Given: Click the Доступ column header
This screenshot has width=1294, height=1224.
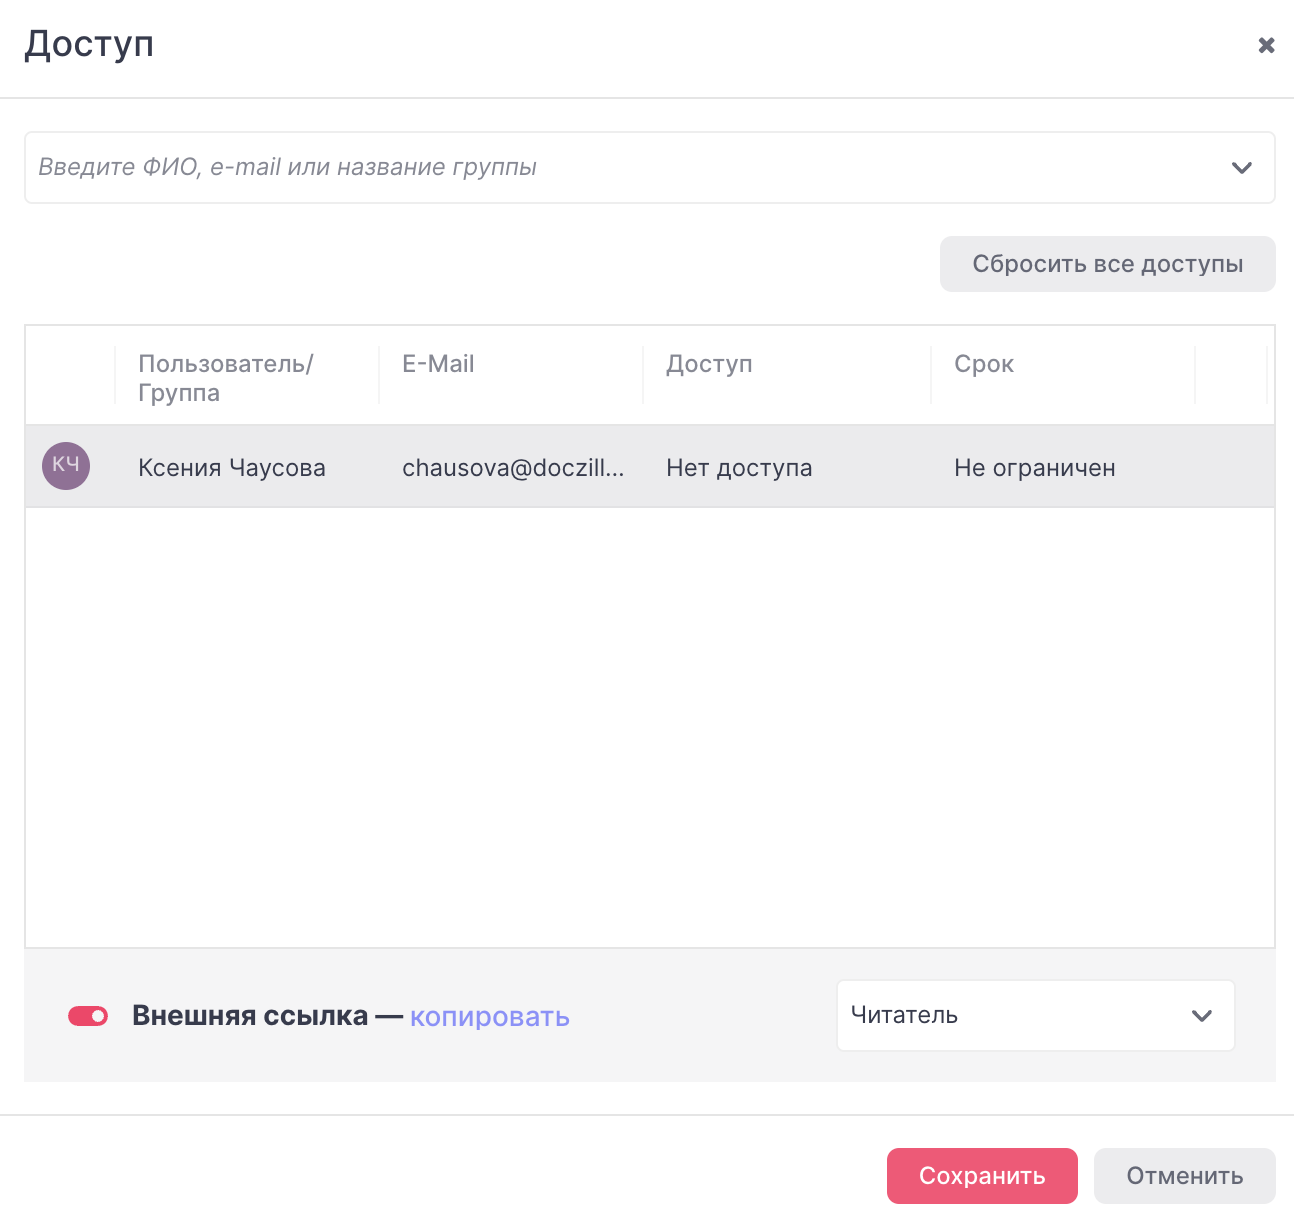Looking at the screenshot, I should 709,364.
